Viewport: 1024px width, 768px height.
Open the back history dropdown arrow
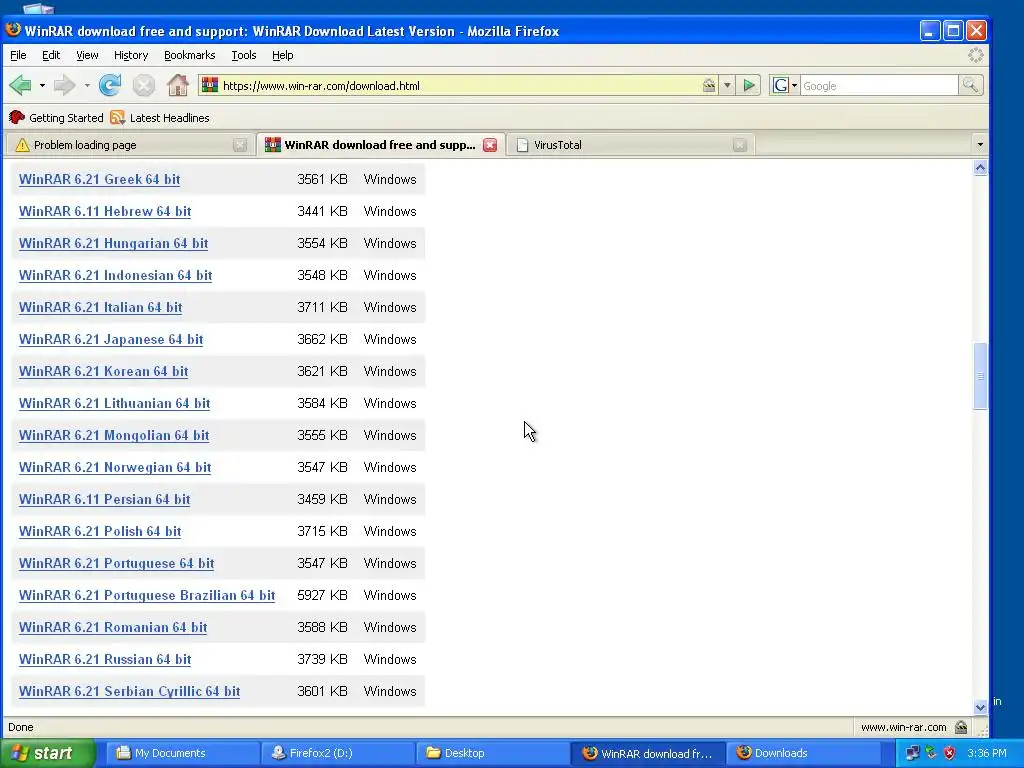coord(42,86)
